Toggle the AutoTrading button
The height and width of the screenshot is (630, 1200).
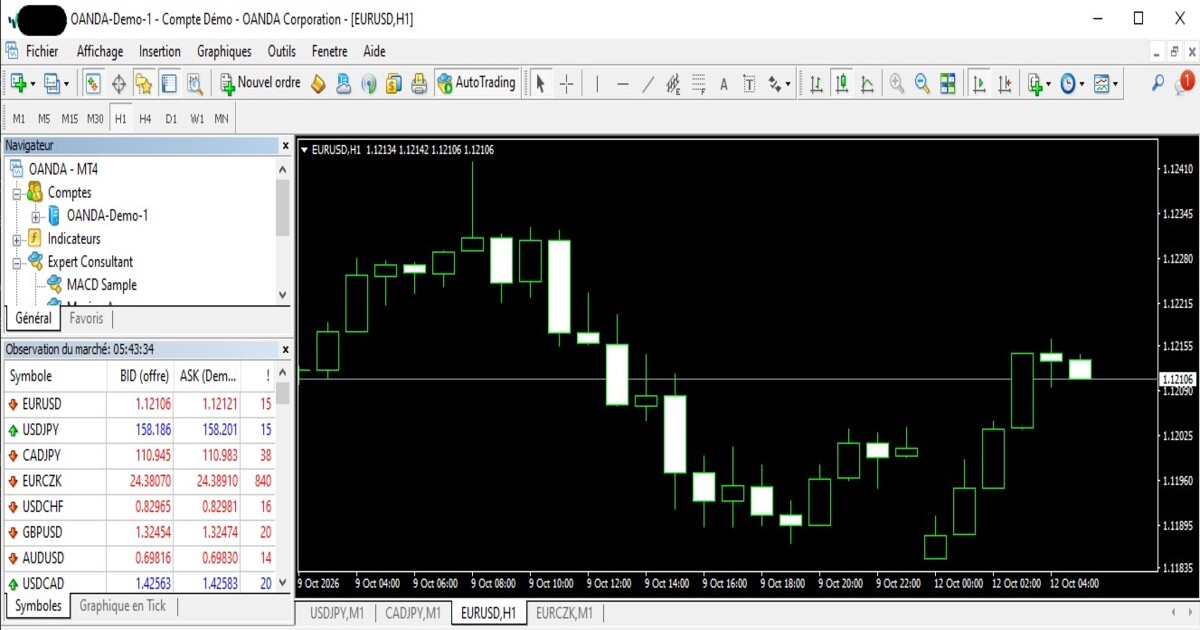[x=476, y=84]
